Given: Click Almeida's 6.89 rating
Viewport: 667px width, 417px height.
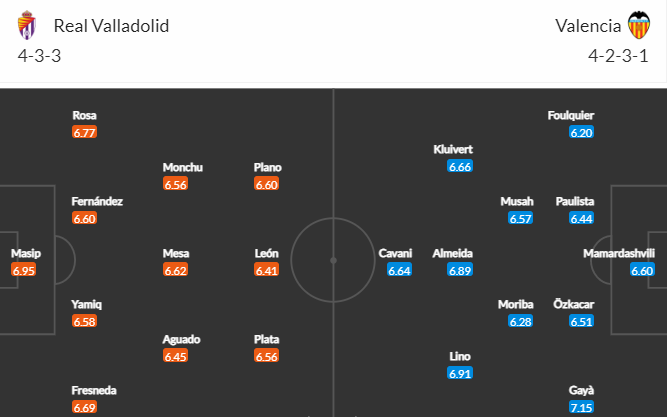Looking at the screenshot, I should [x=460, y=270].
